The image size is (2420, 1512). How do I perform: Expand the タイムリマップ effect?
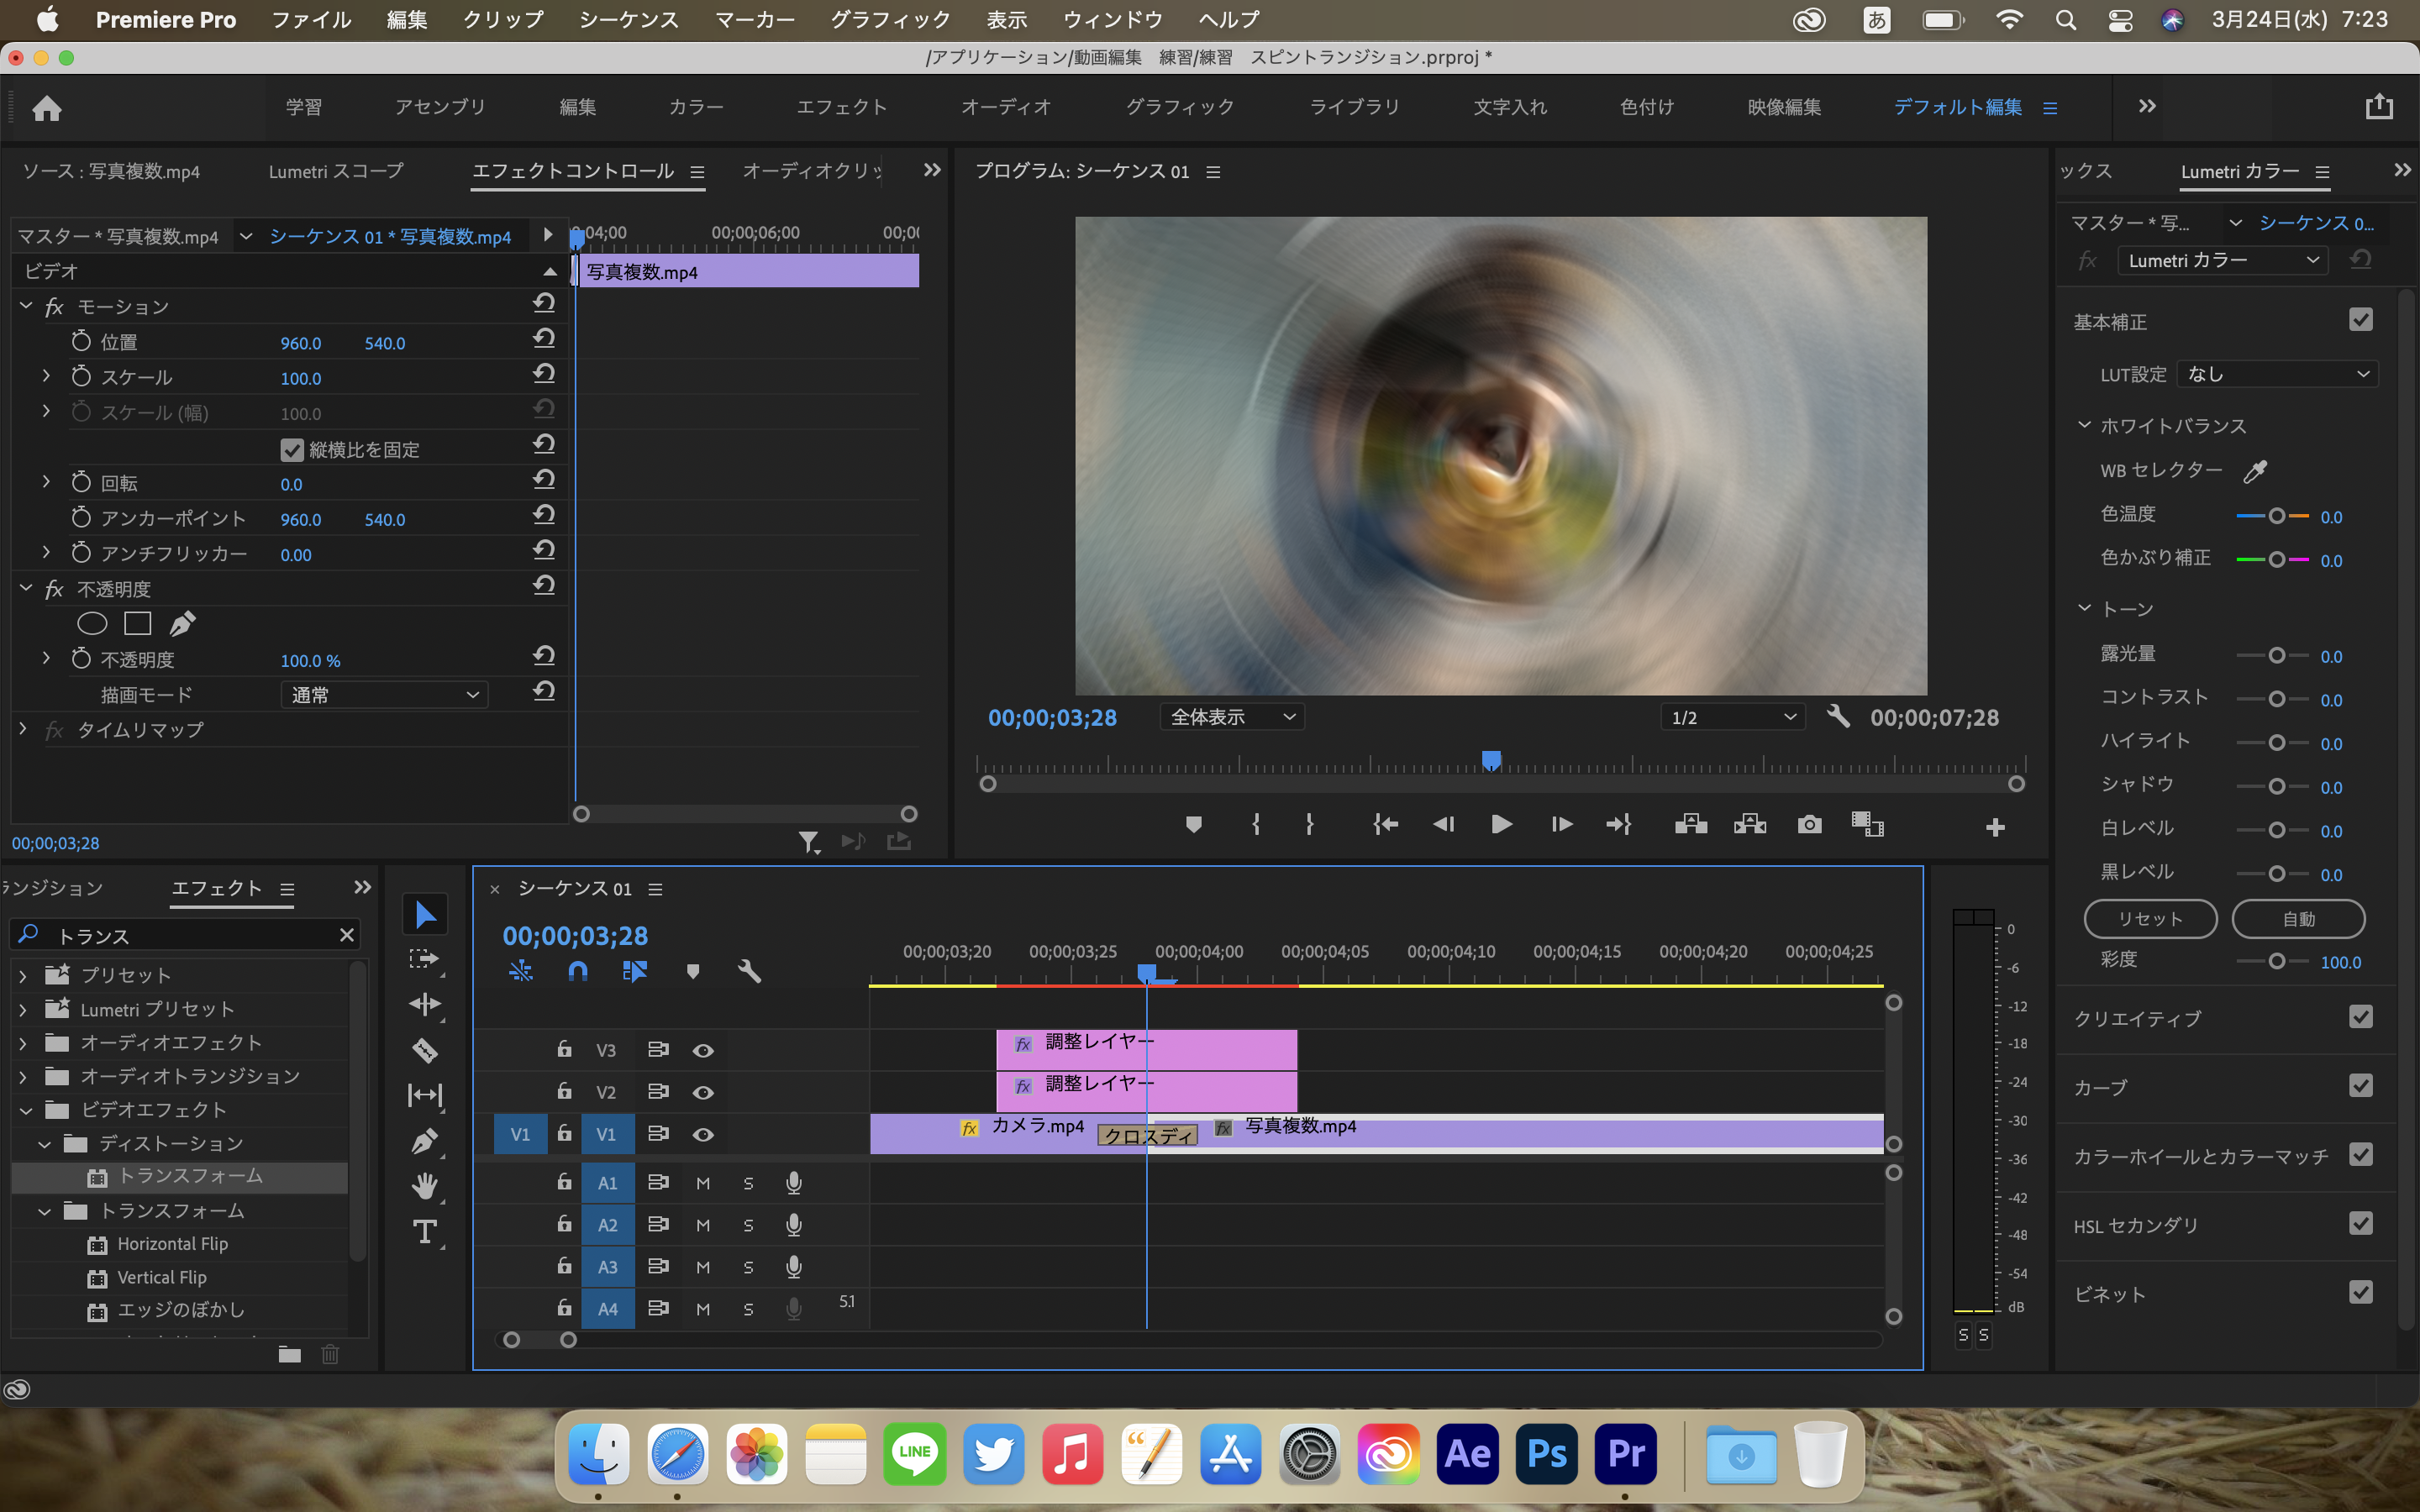pyautogui.click(x=24, y=730)
